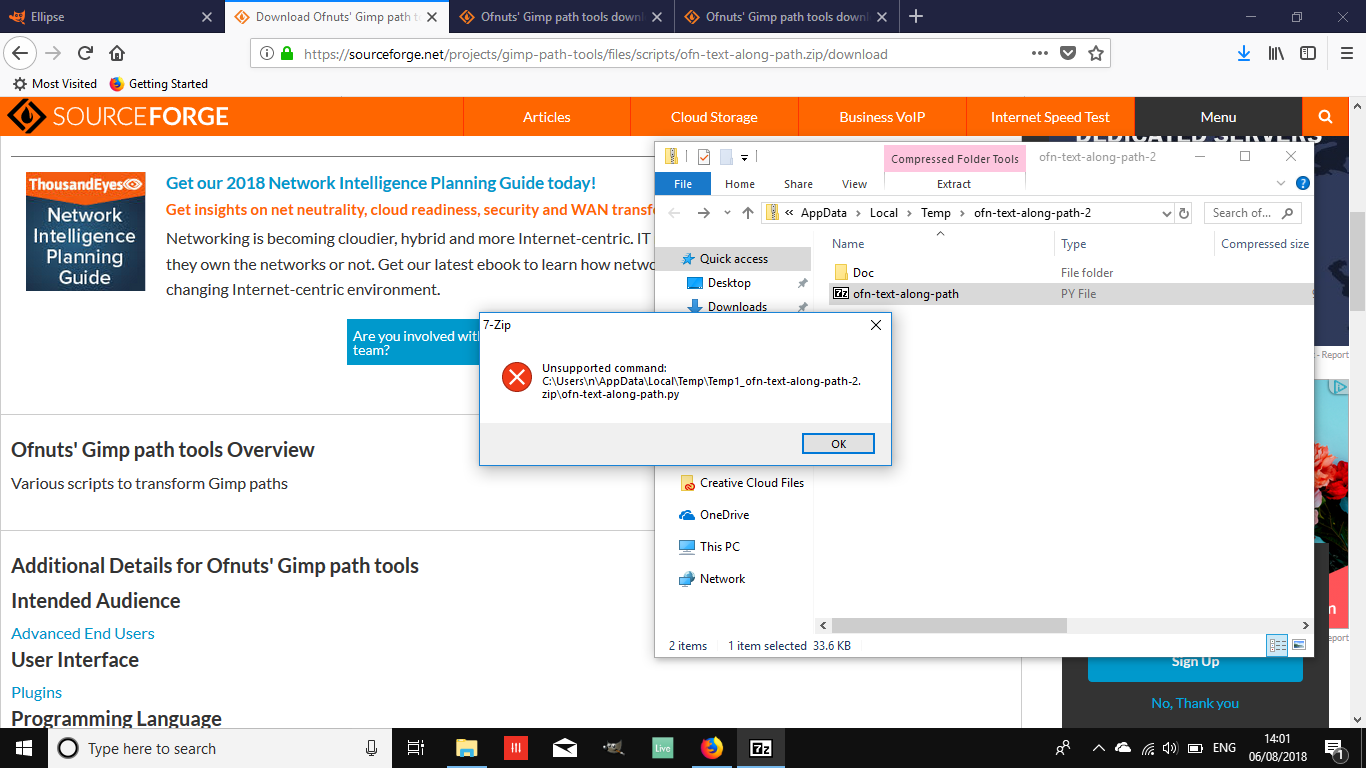Open the Home ribbon tab in Explorer
Screen dimensions: 1366x768
click(740, 184)
